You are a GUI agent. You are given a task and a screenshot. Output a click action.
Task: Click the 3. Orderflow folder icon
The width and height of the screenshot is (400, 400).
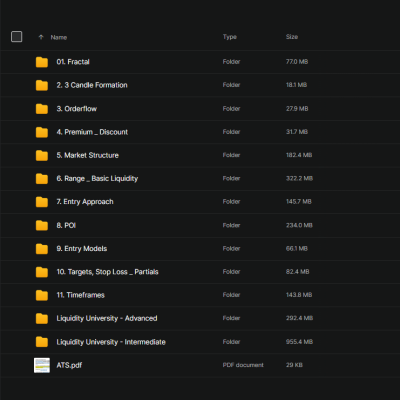pyautogui.click(x=42, y=109)
